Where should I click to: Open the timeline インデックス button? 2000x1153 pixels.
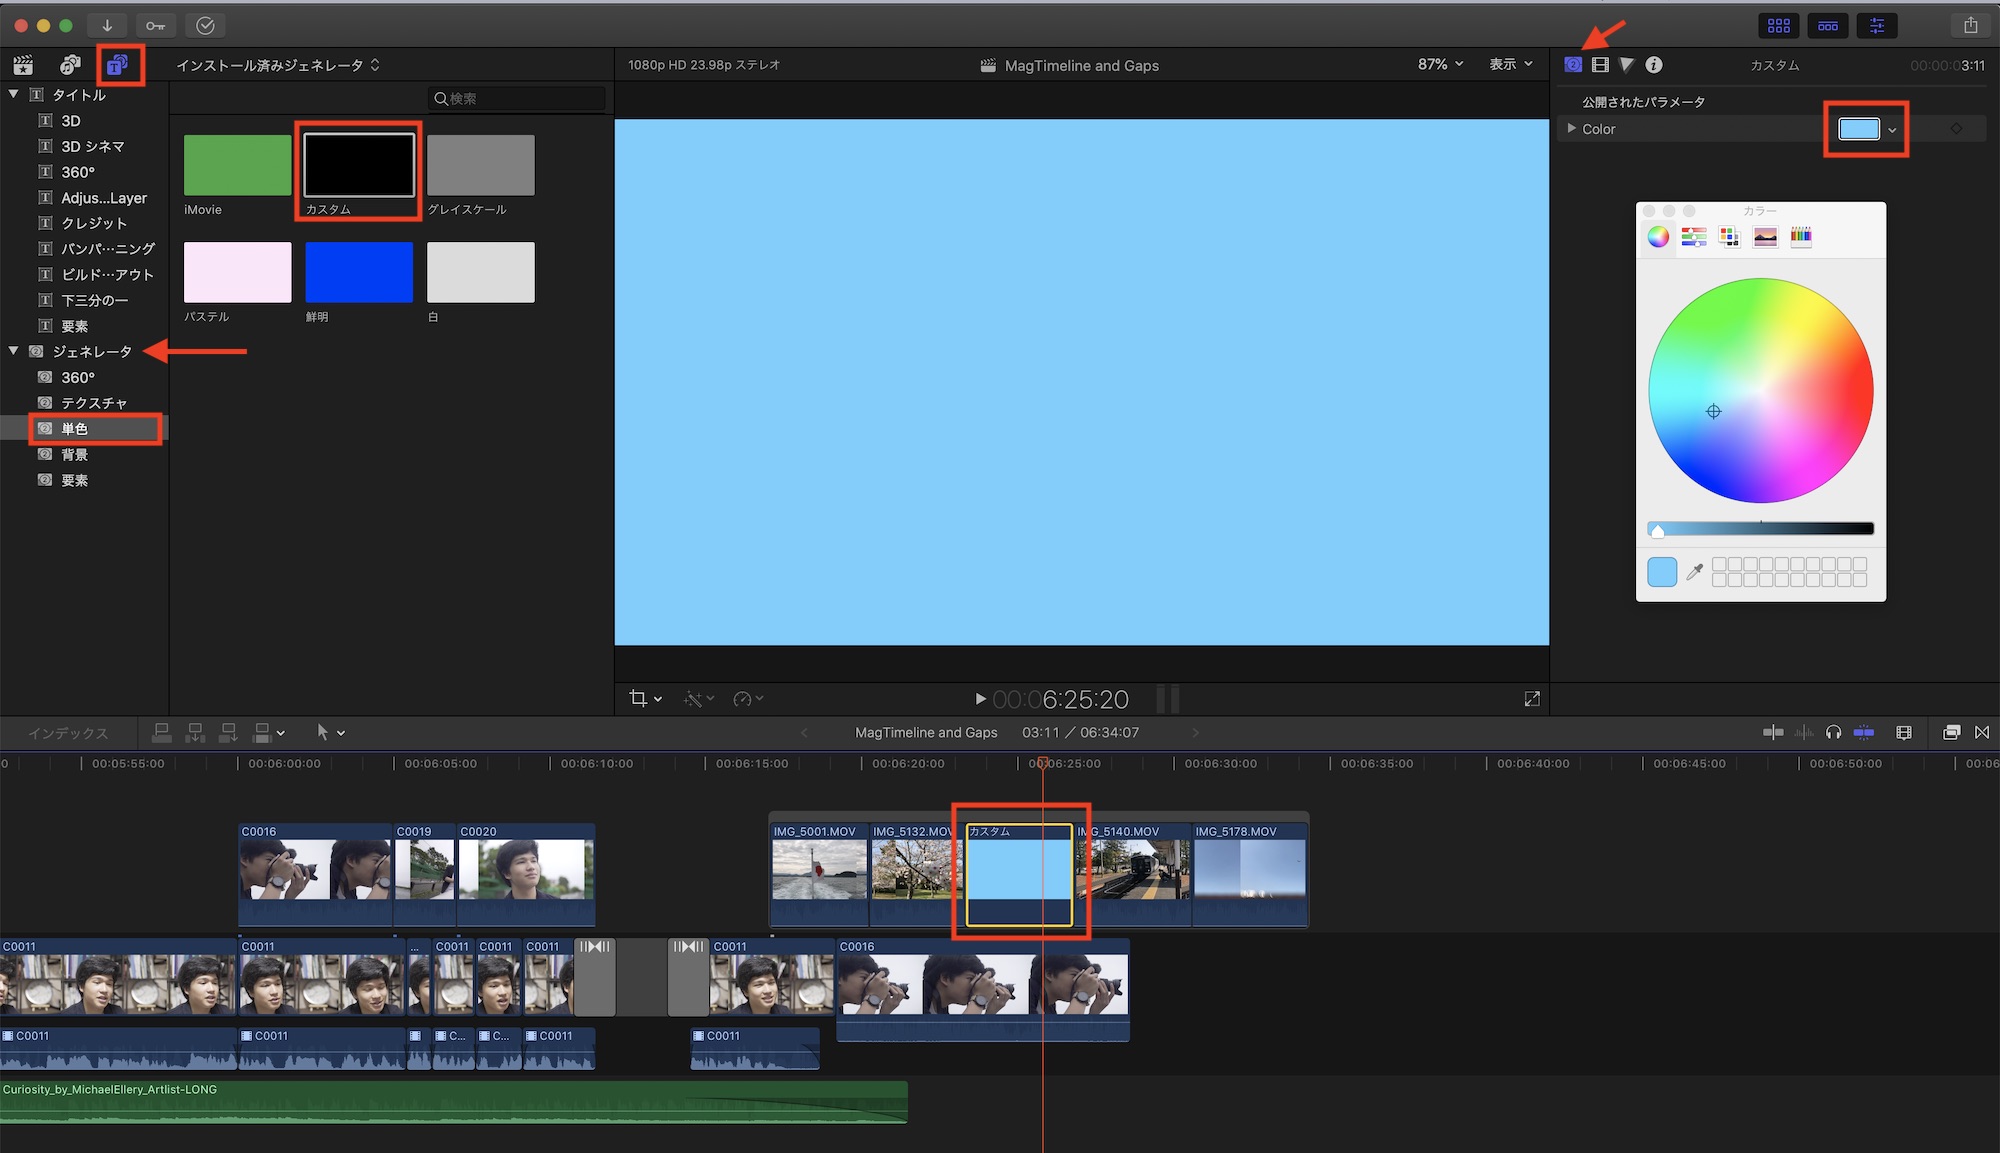[68, 733]
